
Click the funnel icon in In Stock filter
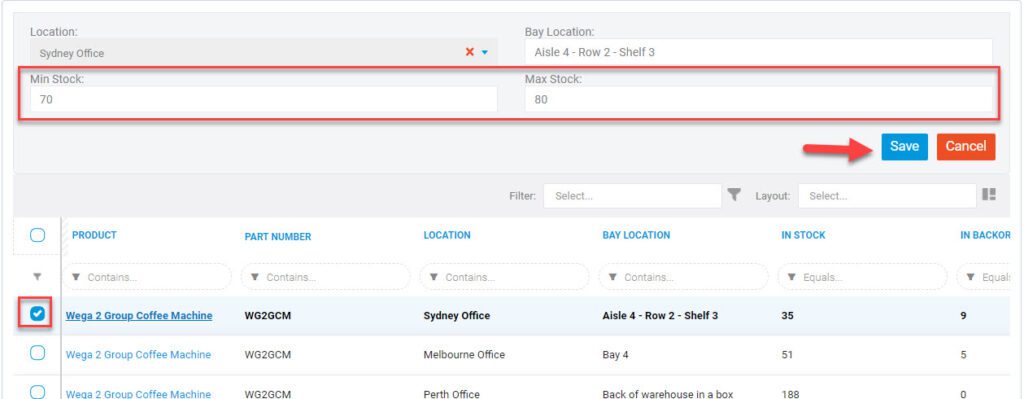pyautogui.click(x=792, y=277)
